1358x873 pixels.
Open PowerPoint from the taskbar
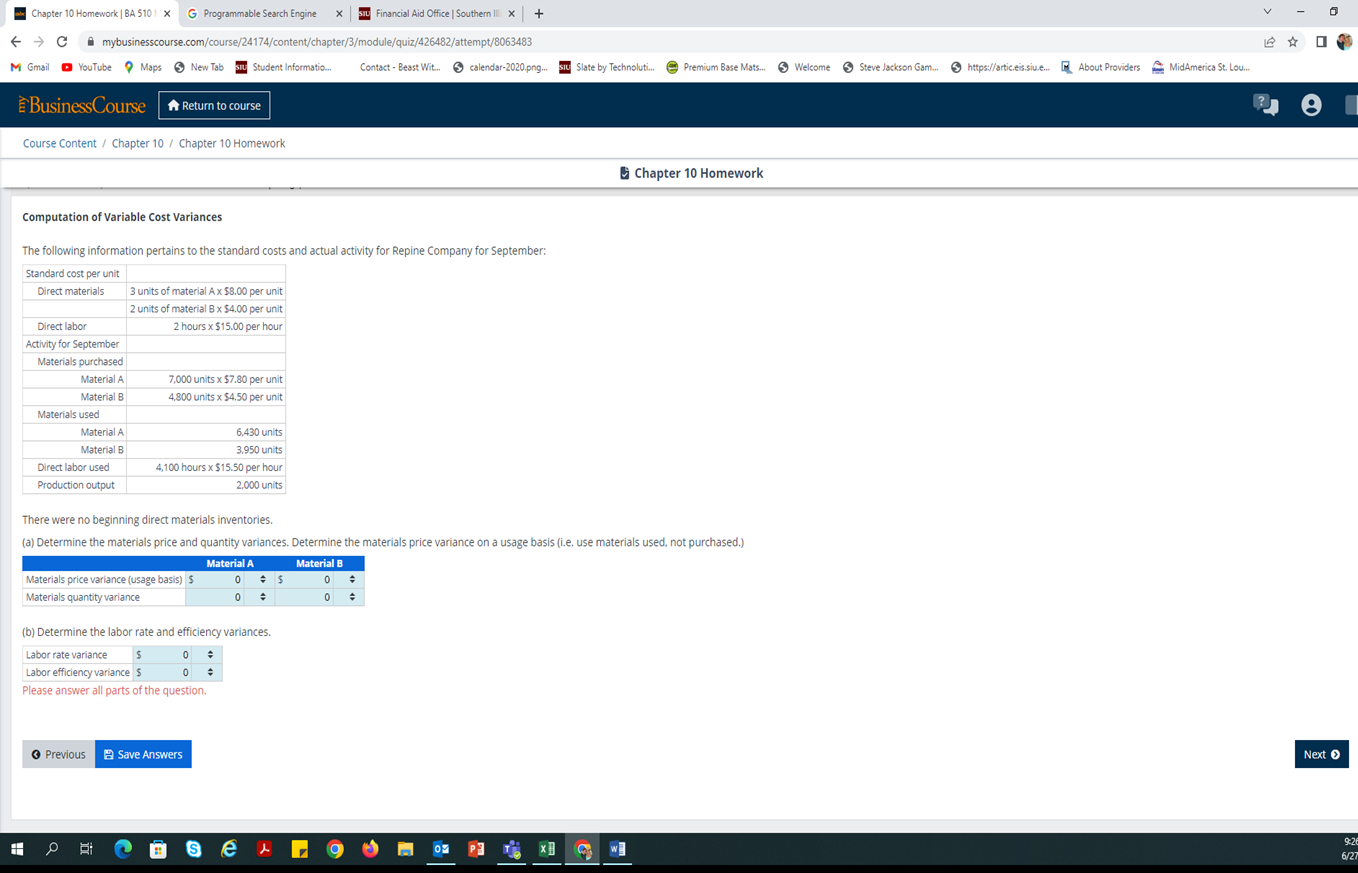point(475,849)
